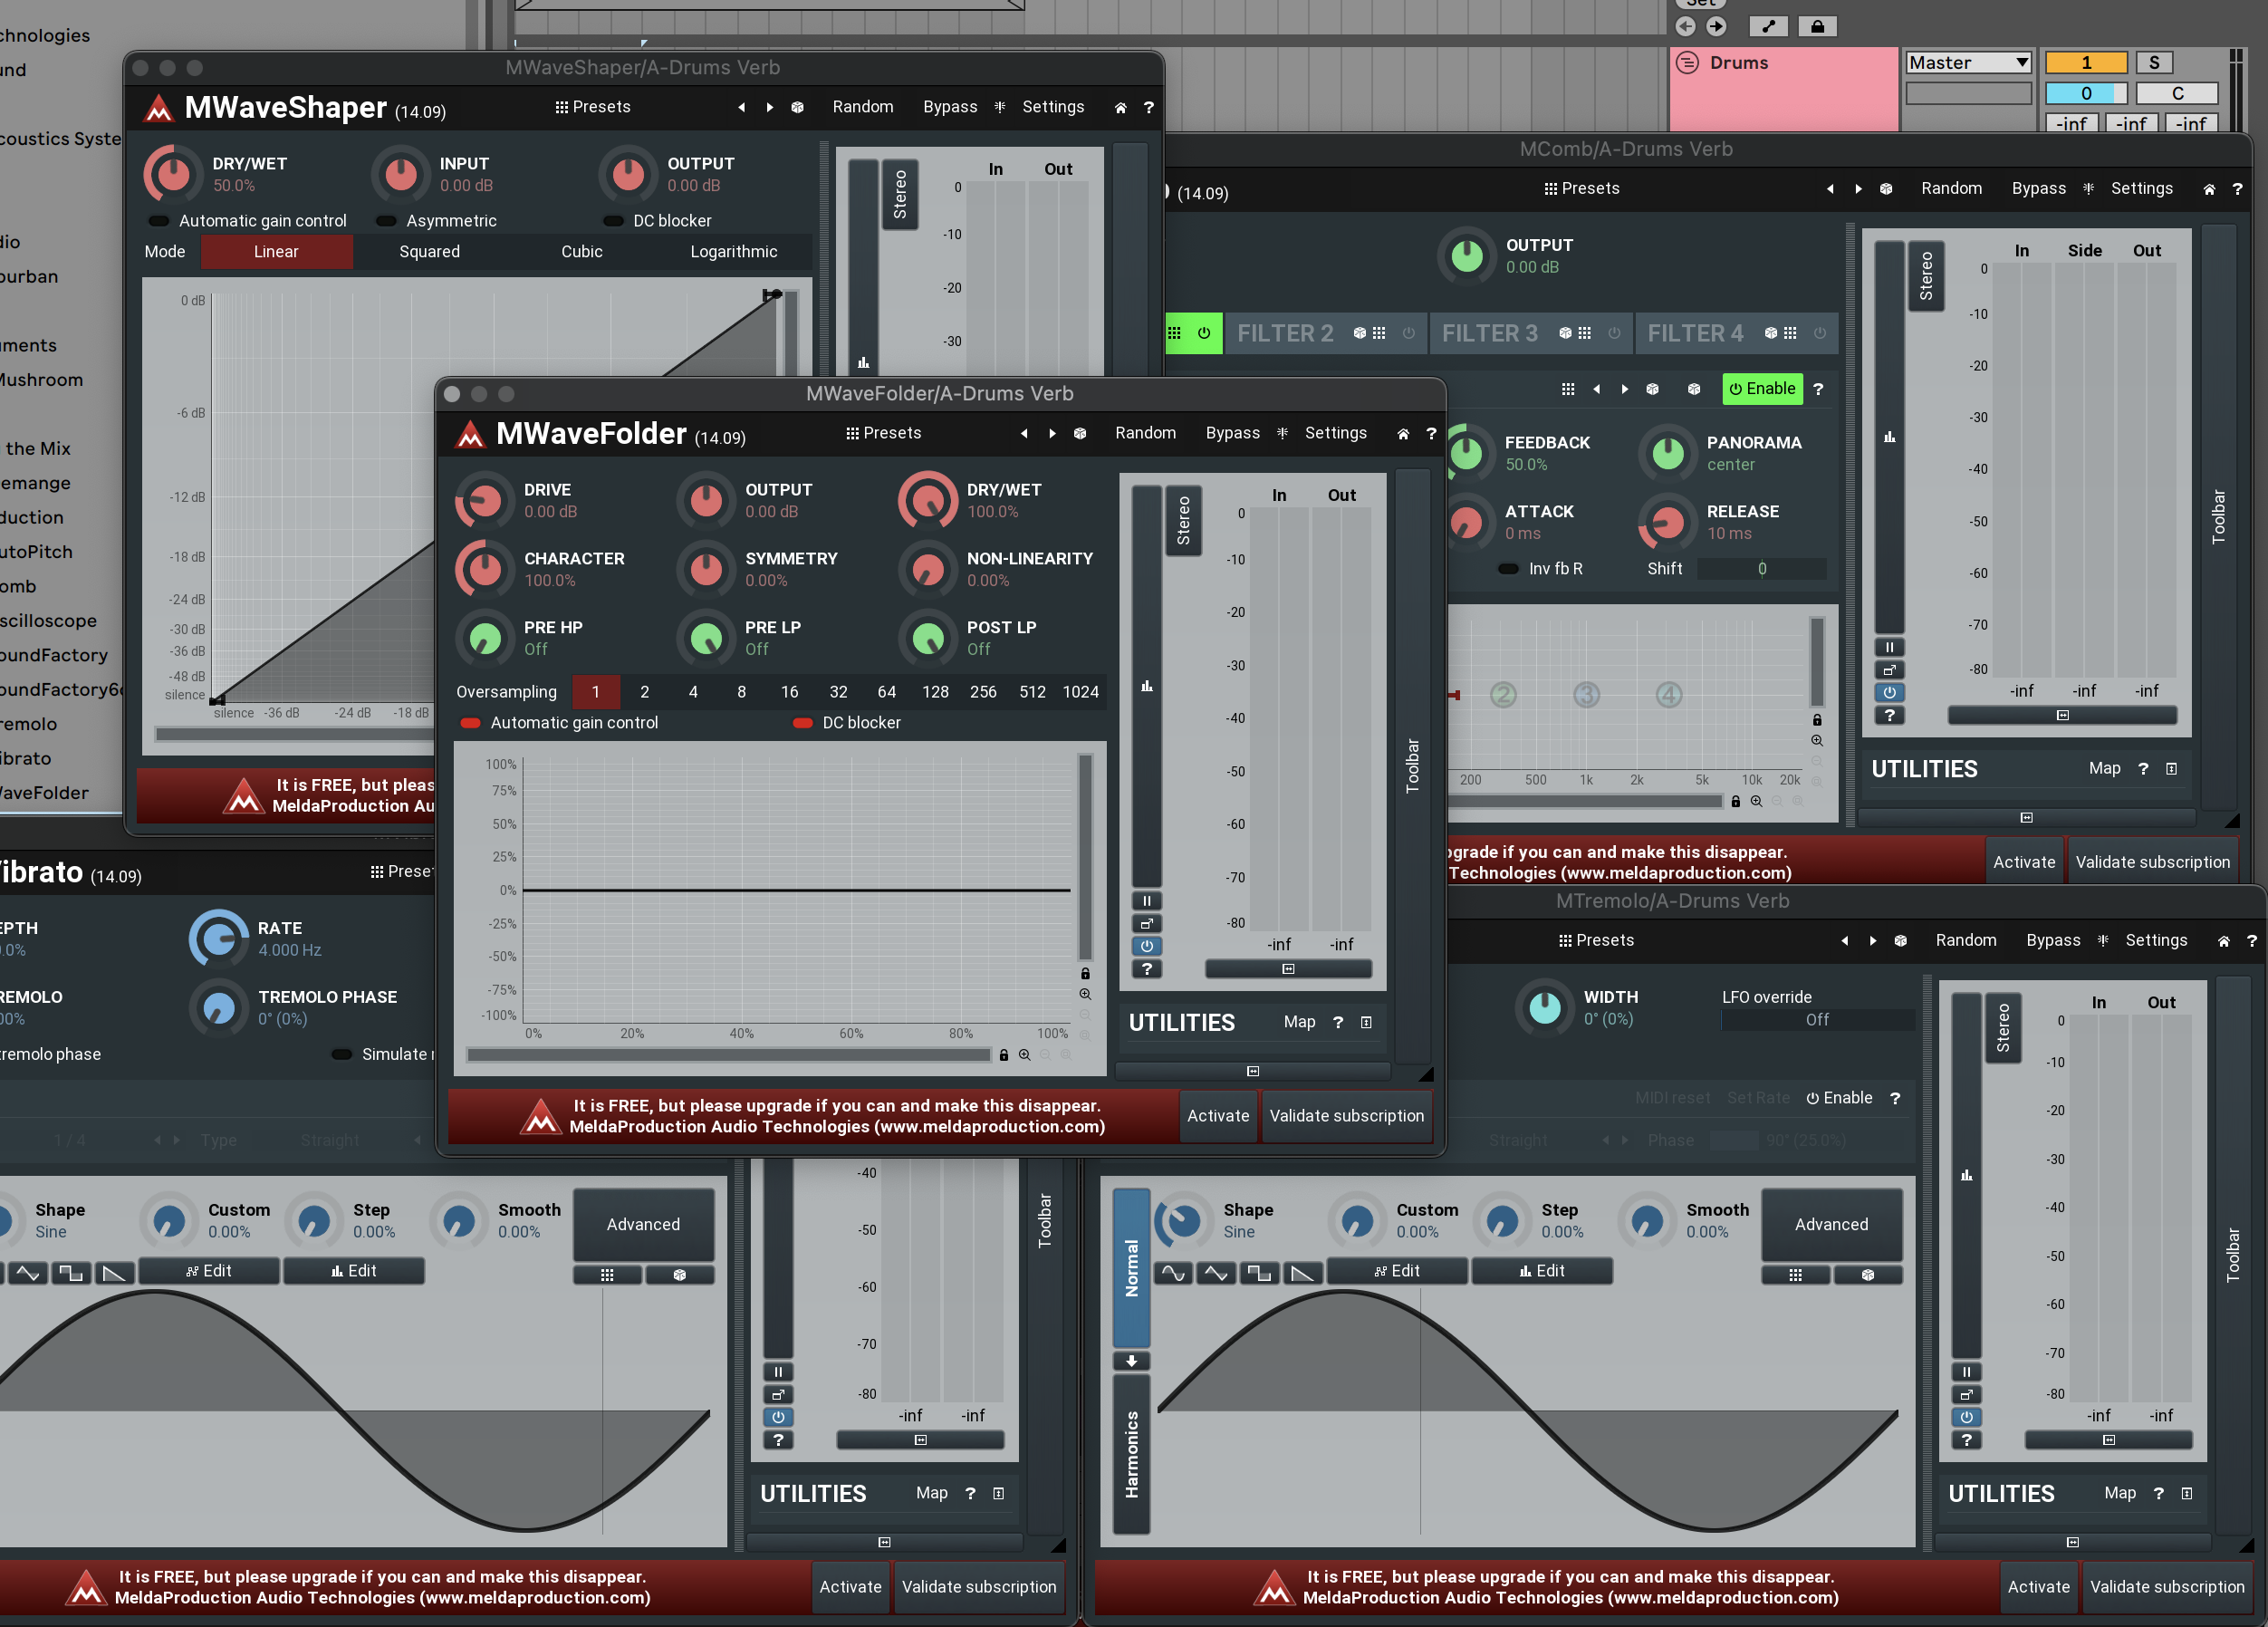Screen dimensions: 2268x1627
Task: Click the randomize dice icon in the MWaveFolder header
Action: point(1080,433)
